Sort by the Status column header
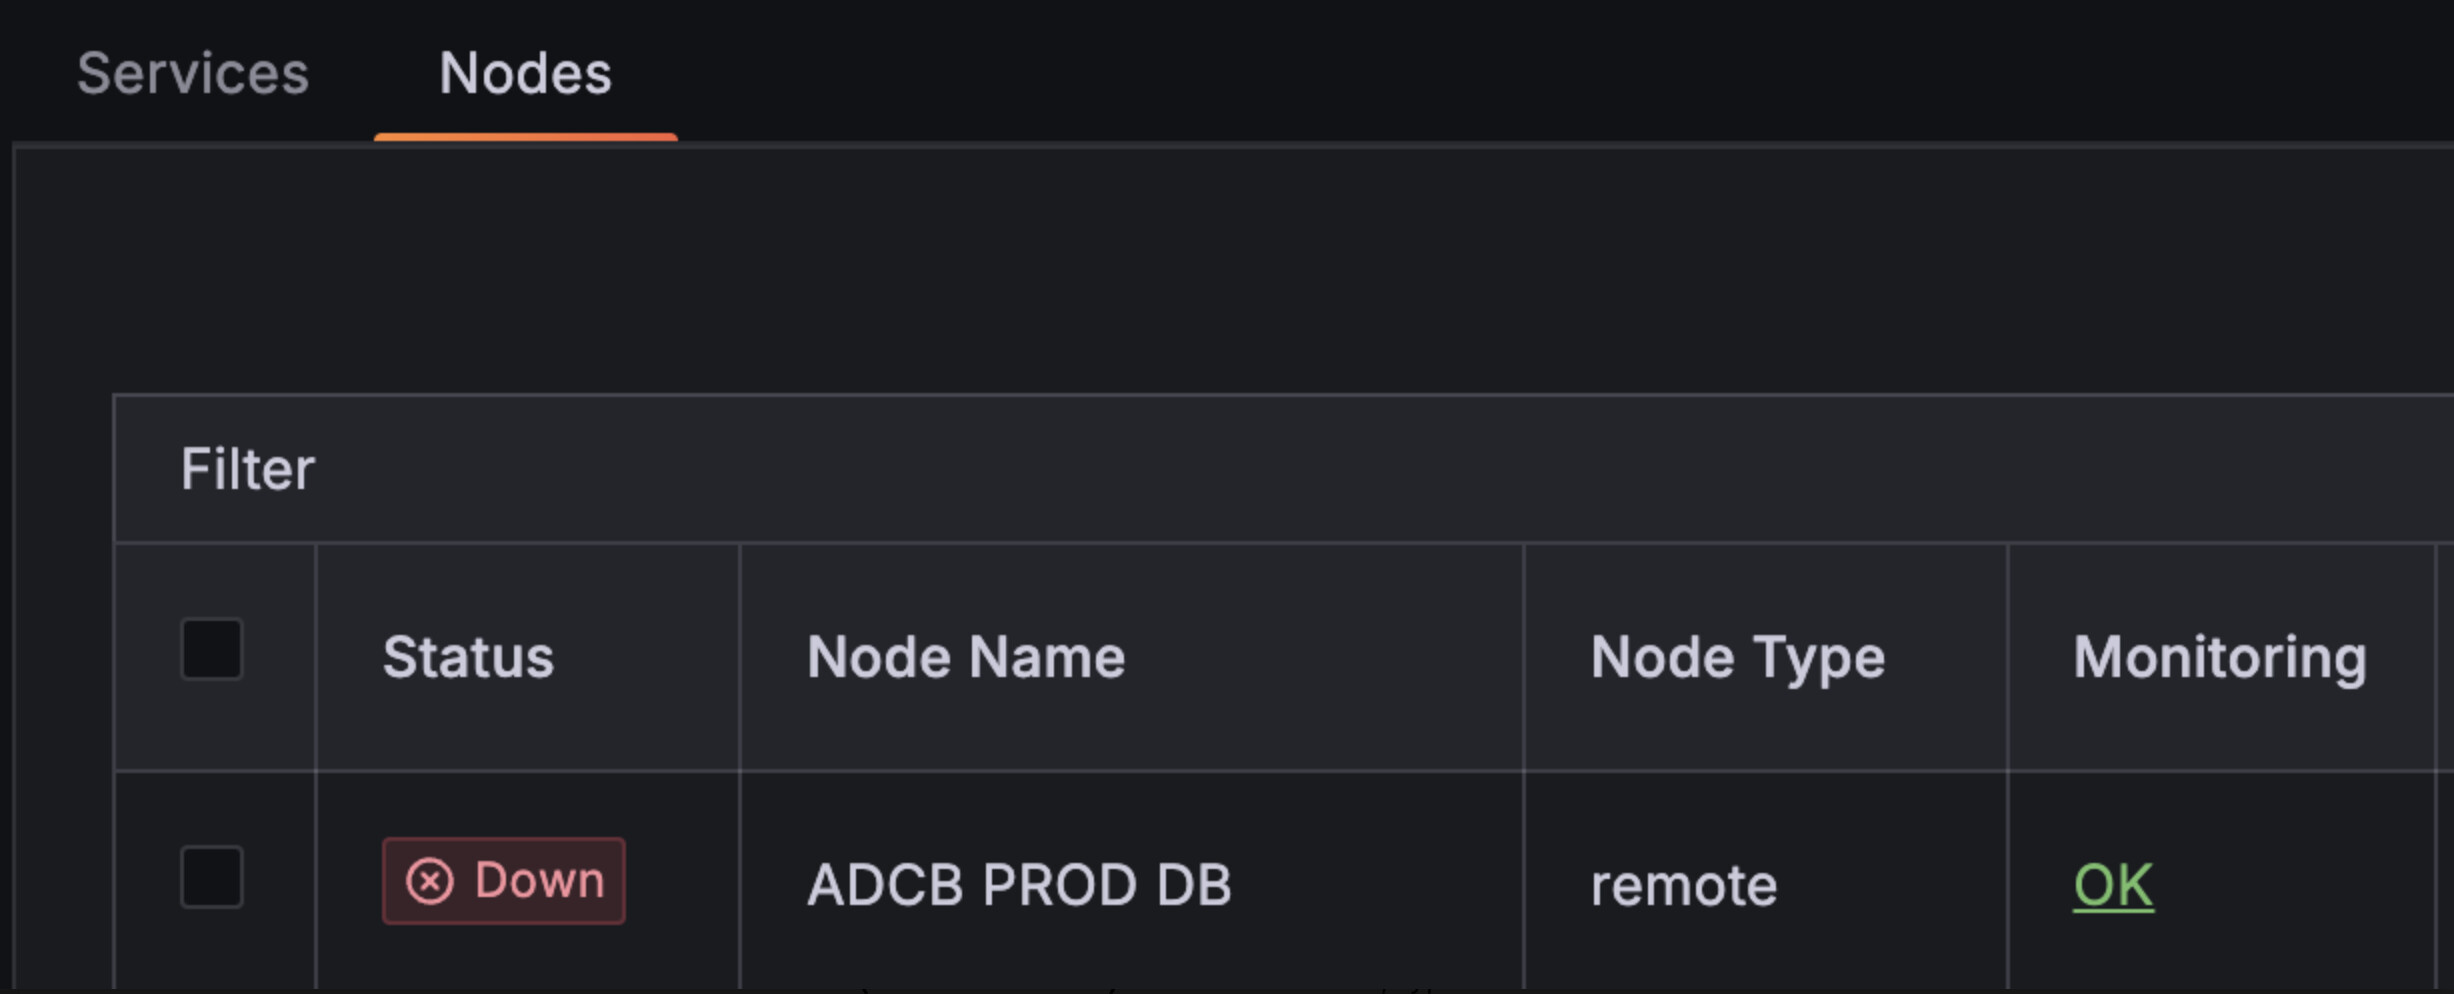The width and height of the screenshot is (2454, 994). 468,657
